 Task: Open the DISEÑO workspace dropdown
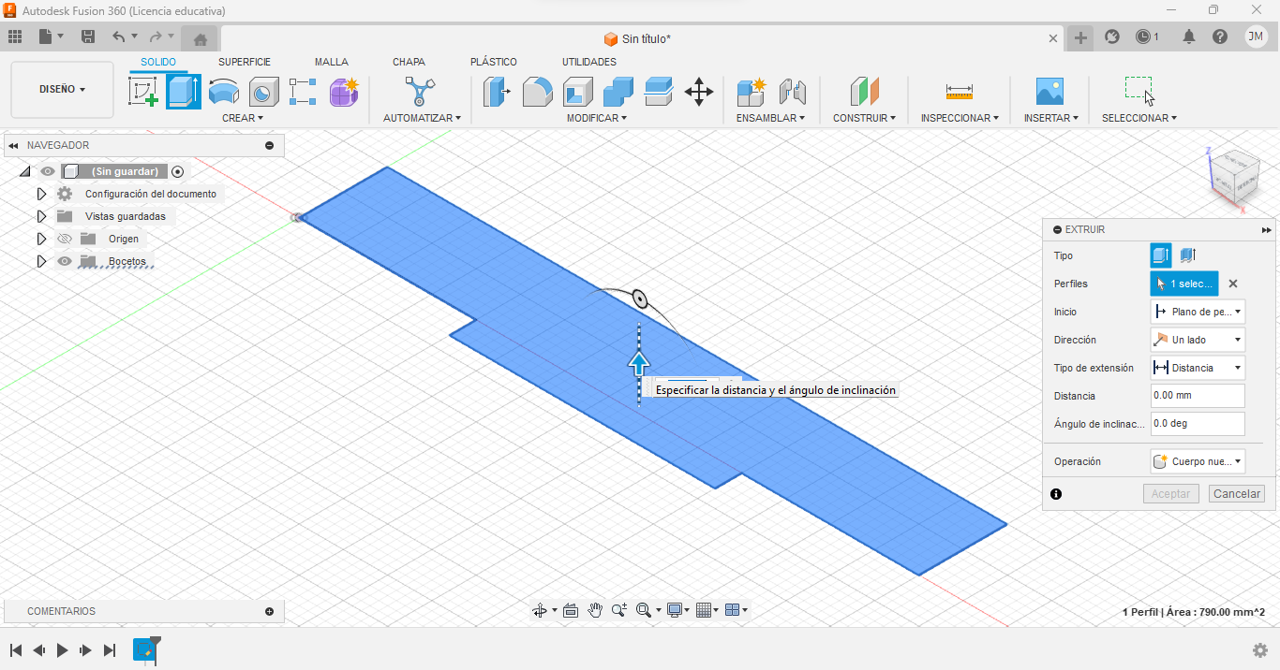pos(62,90)
